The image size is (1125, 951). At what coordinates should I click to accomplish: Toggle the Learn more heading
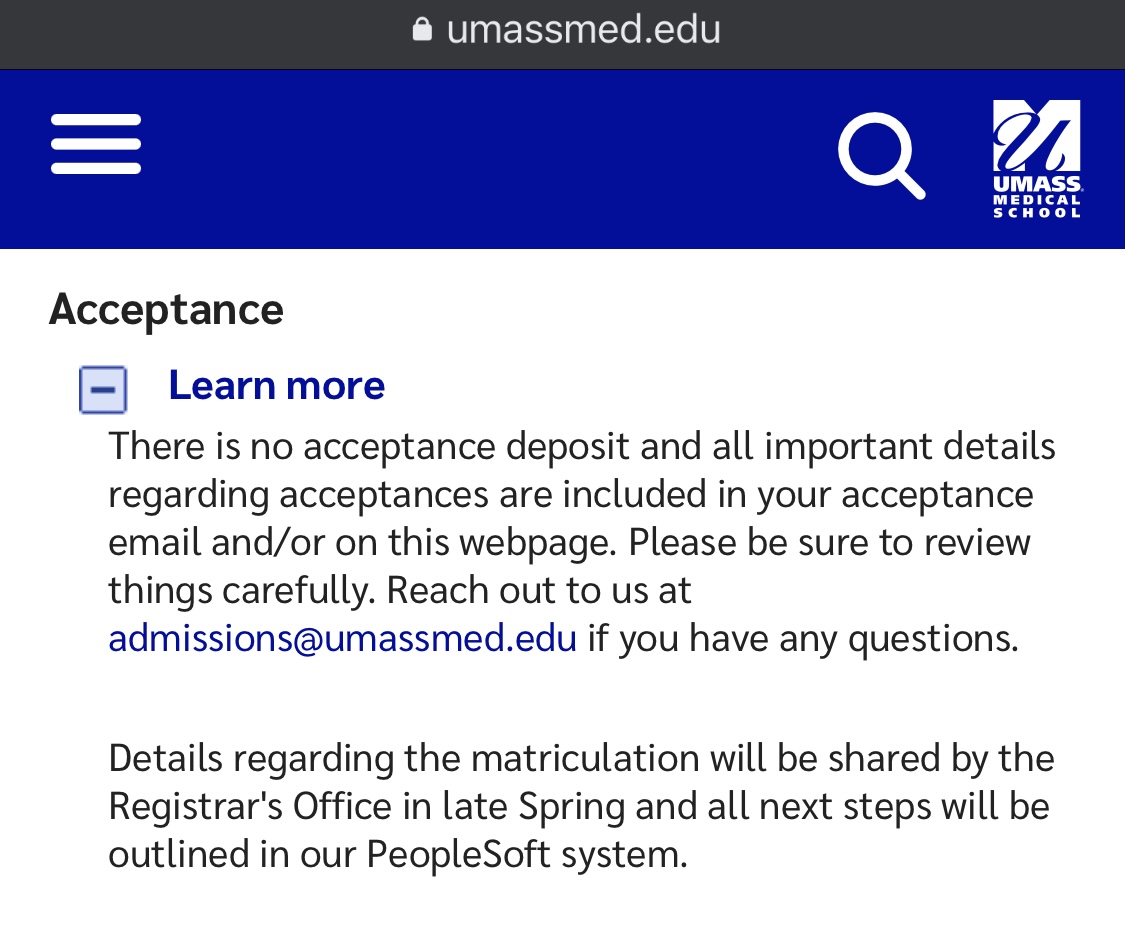pyautogui.click(x=276, y=385)
